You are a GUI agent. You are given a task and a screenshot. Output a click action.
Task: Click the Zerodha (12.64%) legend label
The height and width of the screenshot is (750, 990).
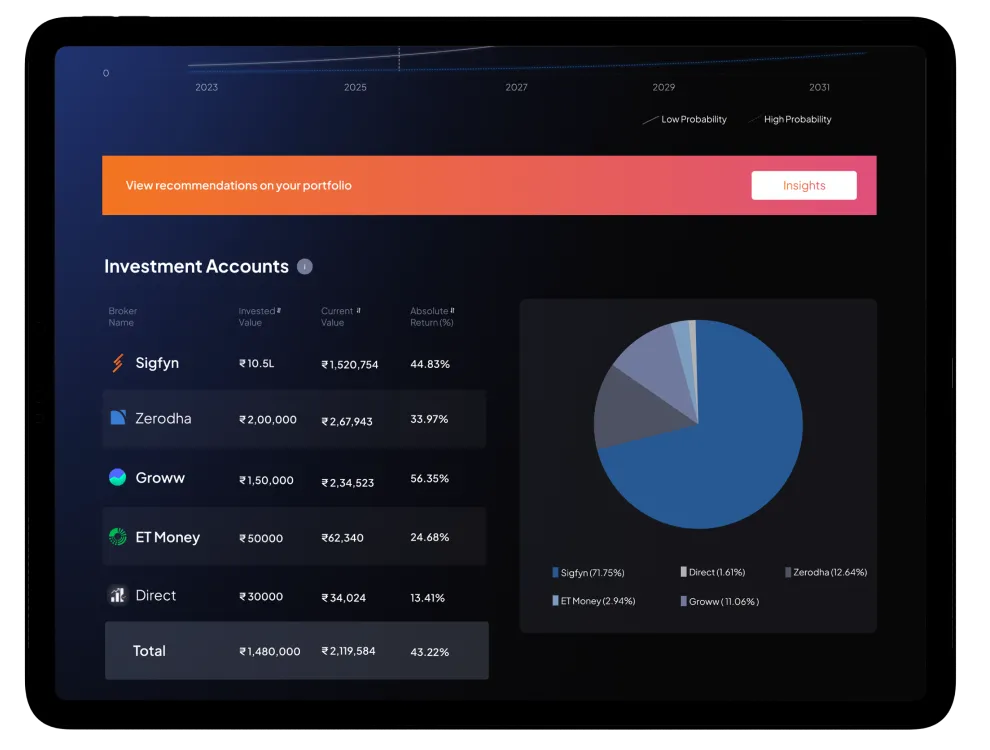click(830, 572)
